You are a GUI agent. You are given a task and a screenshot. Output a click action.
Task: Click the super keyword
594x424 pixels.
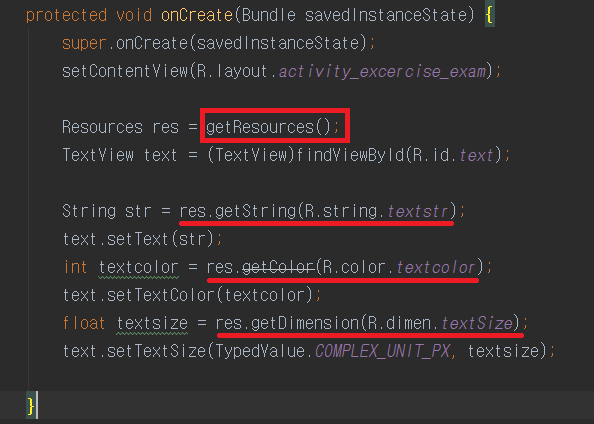click(84, 44)
